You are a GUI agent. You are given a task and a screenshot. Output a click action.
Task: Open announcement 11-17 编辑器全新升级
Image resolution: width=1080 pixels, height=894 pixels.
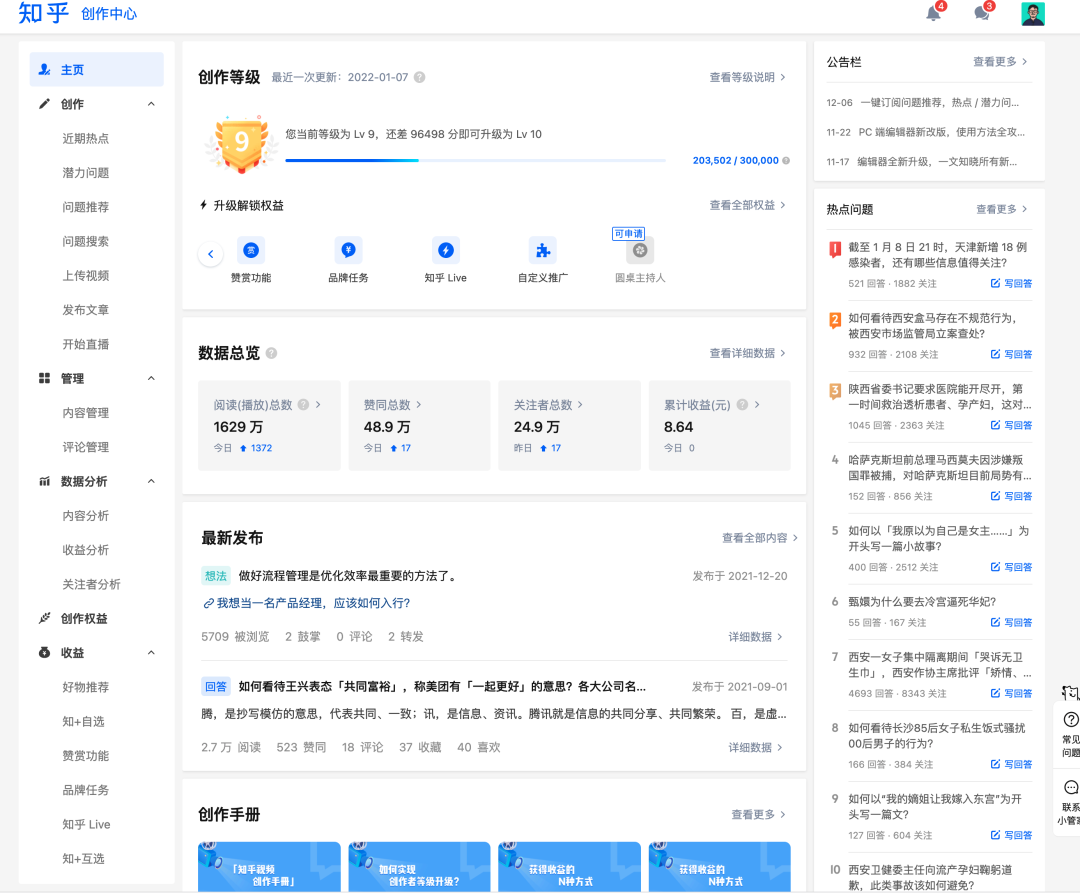click(x=922, y=162)
